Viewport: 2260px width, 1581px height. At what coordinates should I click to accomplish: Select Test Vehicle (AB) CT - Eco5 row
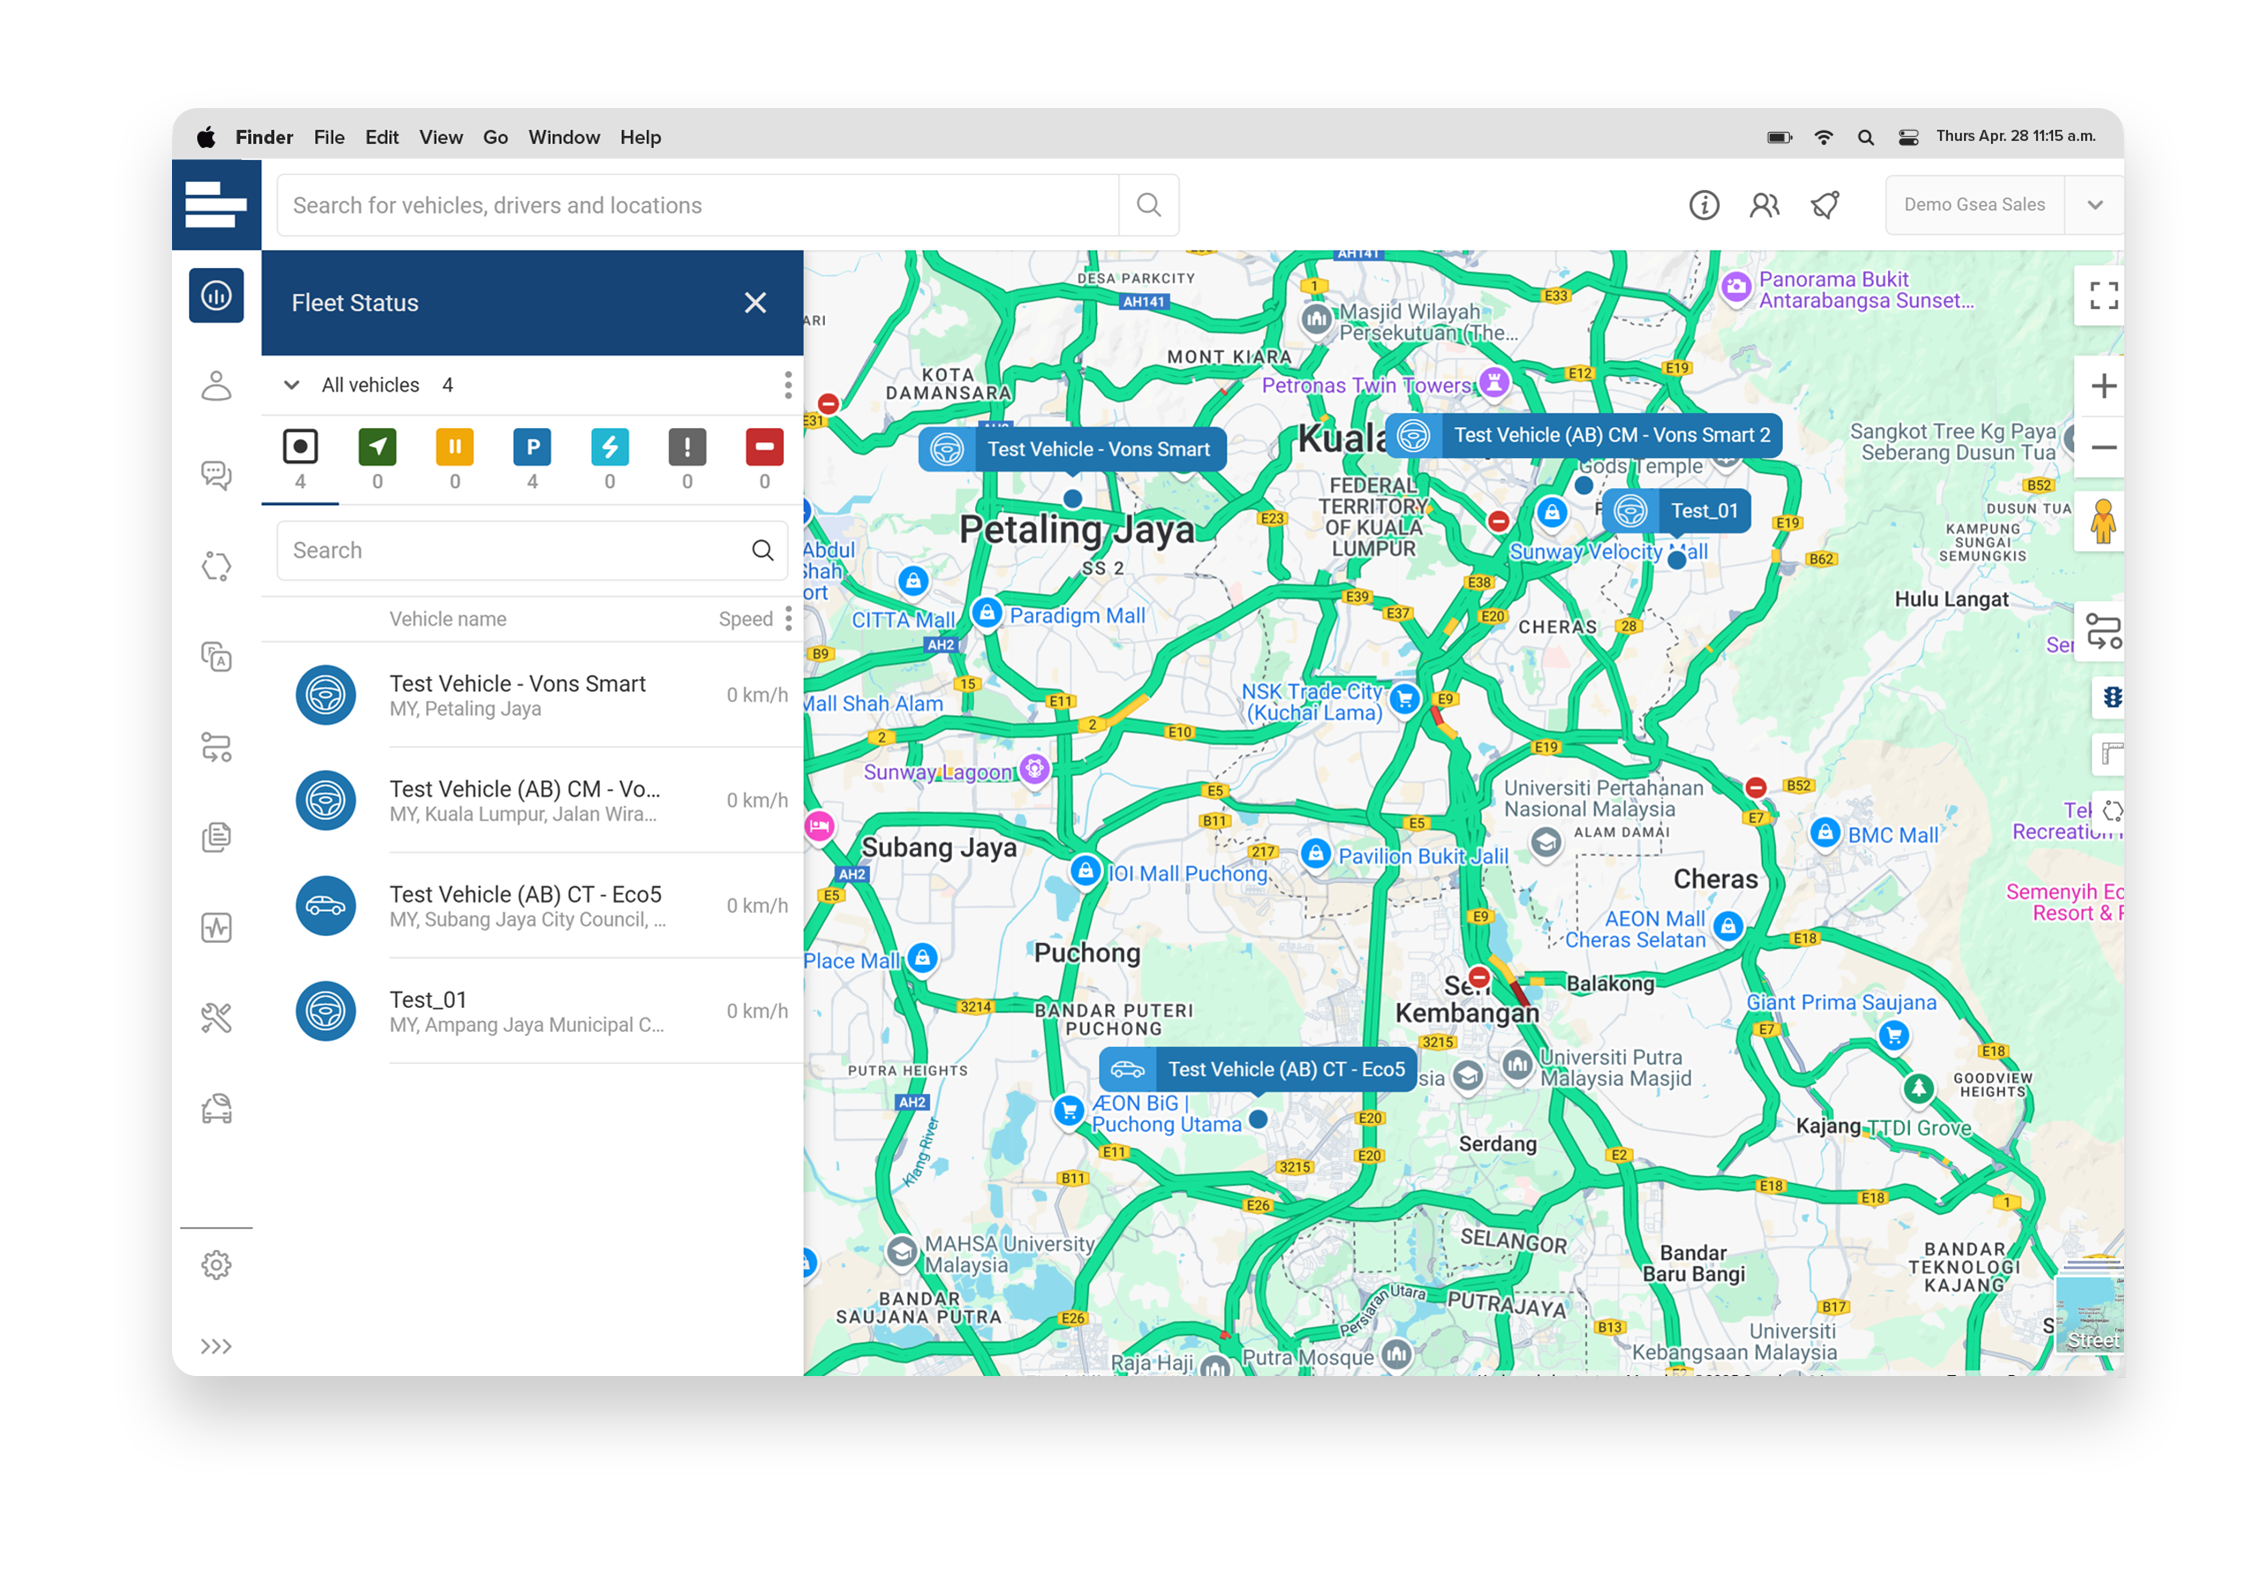(x=532, y=905)
